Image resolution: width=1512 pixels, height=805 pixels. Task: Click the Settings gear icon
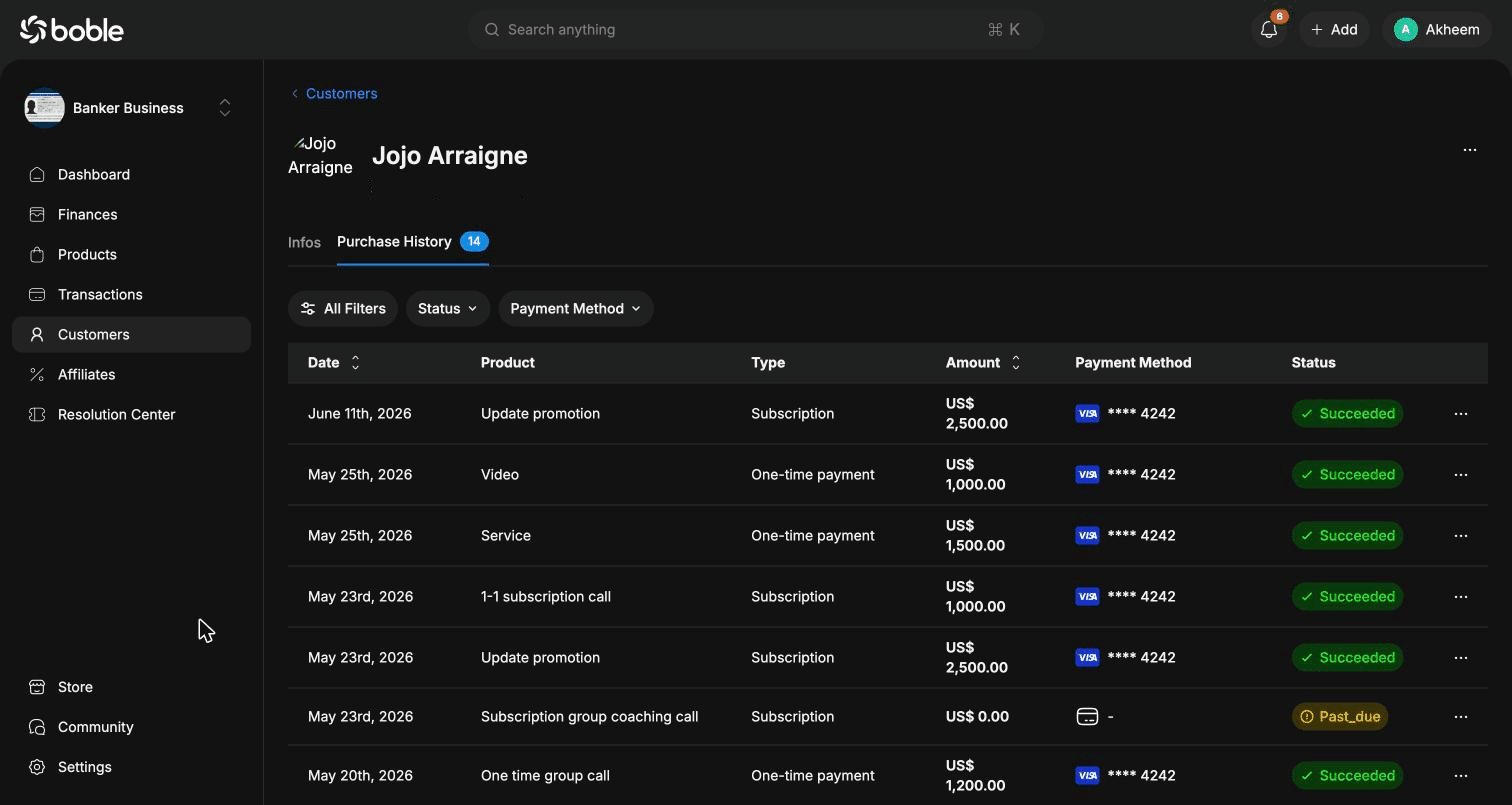click(37, 767)
